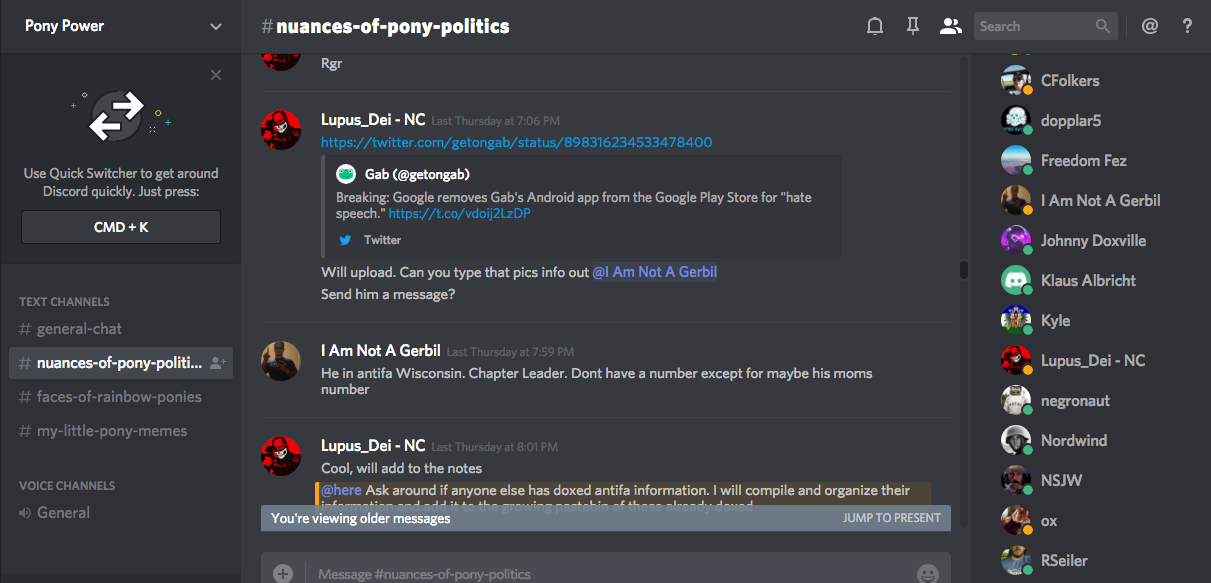This screenshot has width=1211, height=583.
Task: Click the emoji picker smiley icon
Action: click(x=928, y=573)
